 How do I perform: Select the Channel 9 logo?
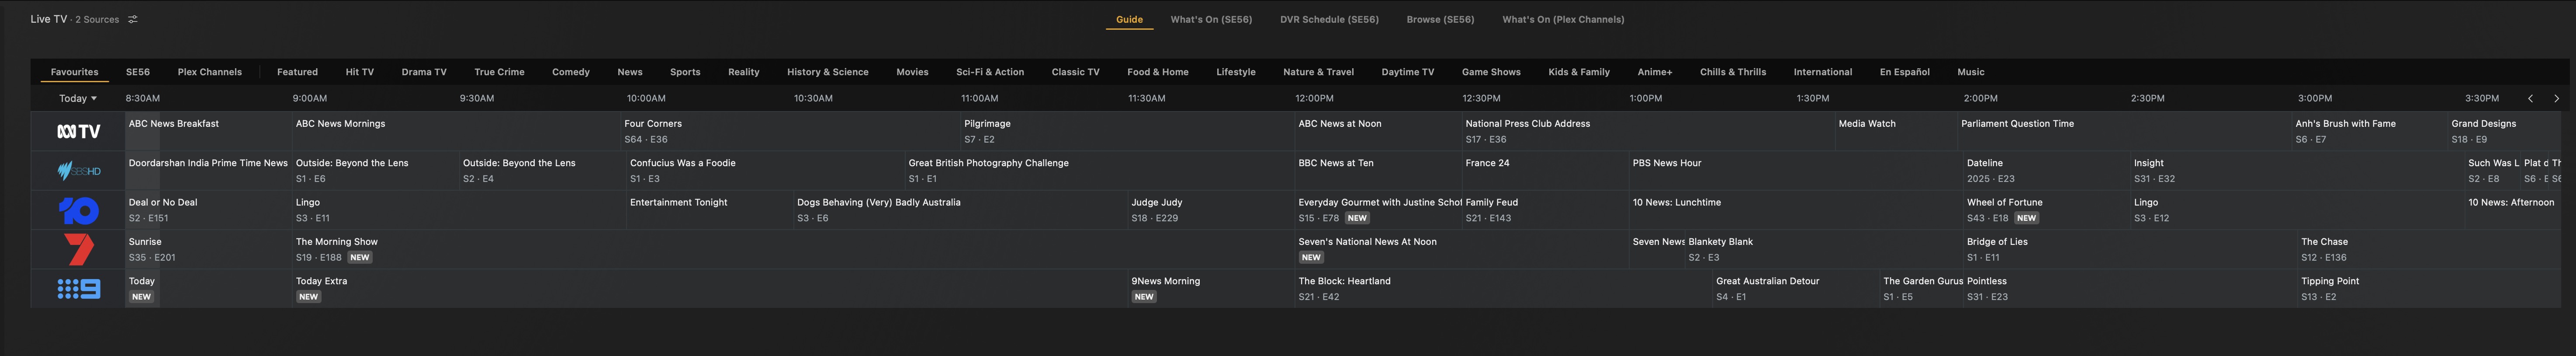point(79,289)
